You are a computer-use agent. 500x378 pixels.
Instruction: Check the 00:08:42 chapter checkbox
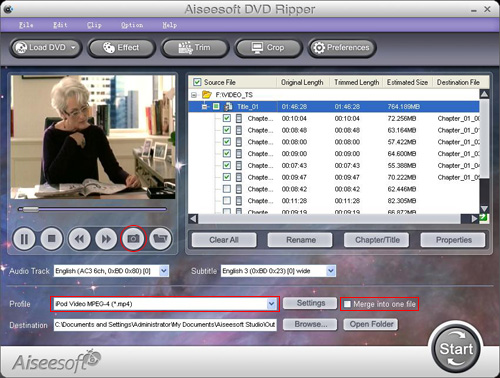point(227,189)
